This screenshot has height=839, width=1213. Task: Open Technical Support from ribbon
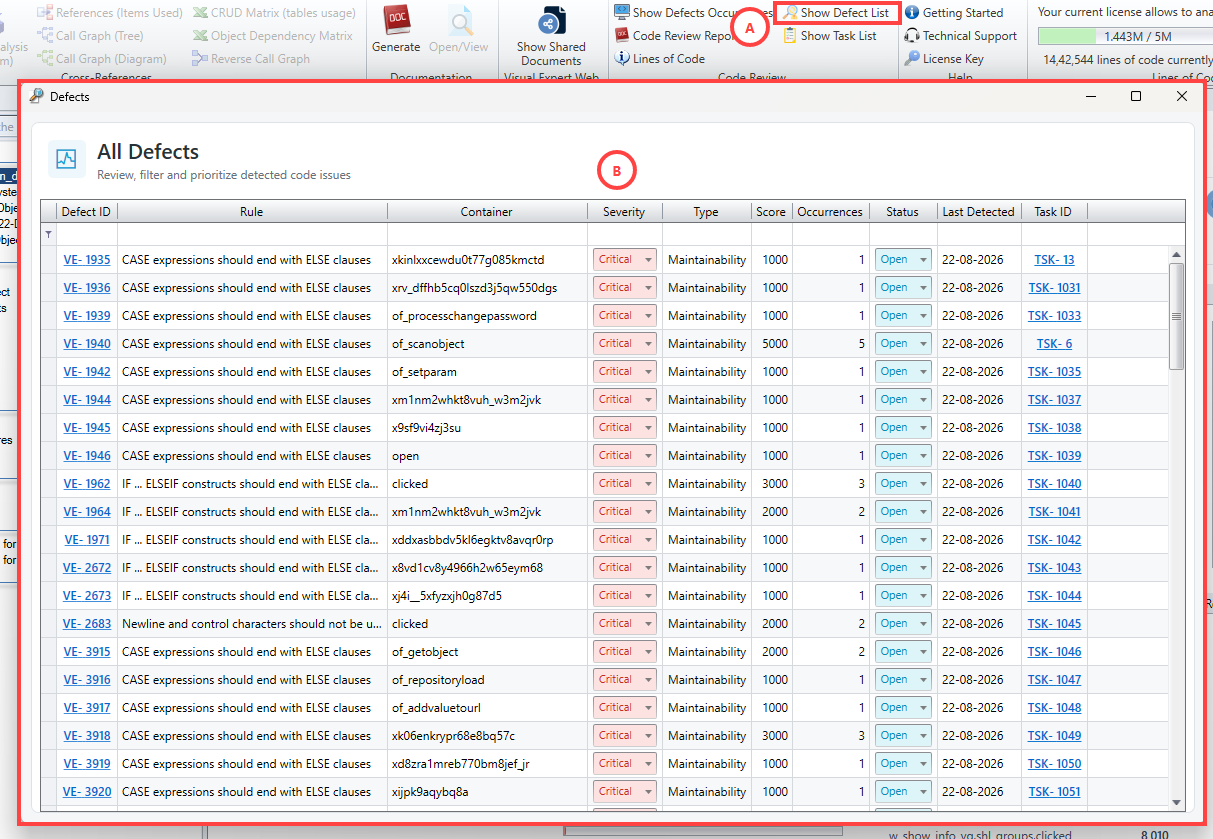pos(961,36)
